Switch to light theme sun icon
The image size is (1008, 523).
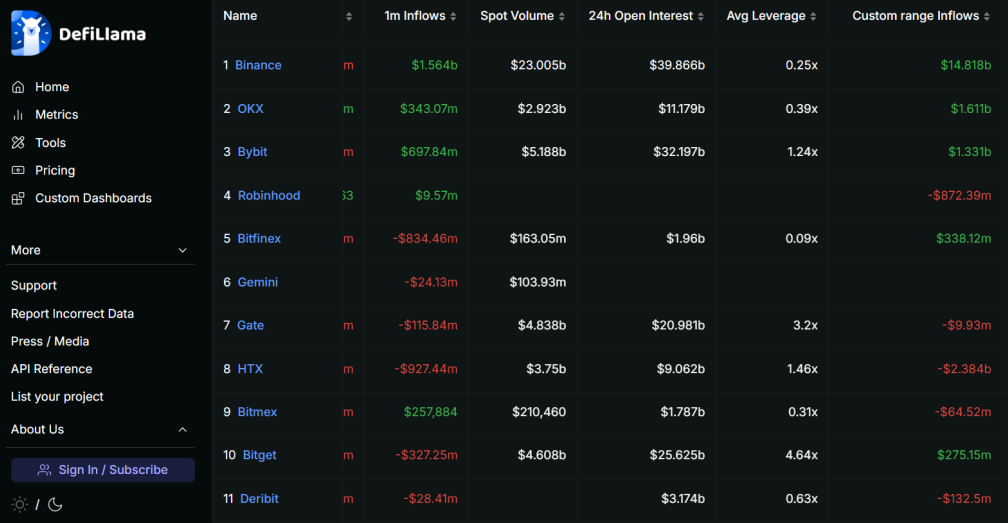coord(19,504)
